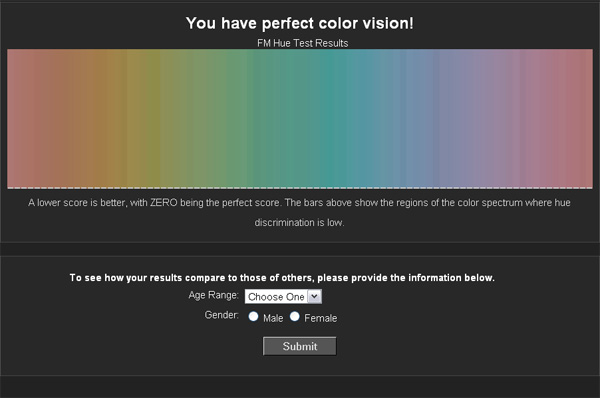Click the Submit button
Screen dimensions: 600x398
(300, 346)
